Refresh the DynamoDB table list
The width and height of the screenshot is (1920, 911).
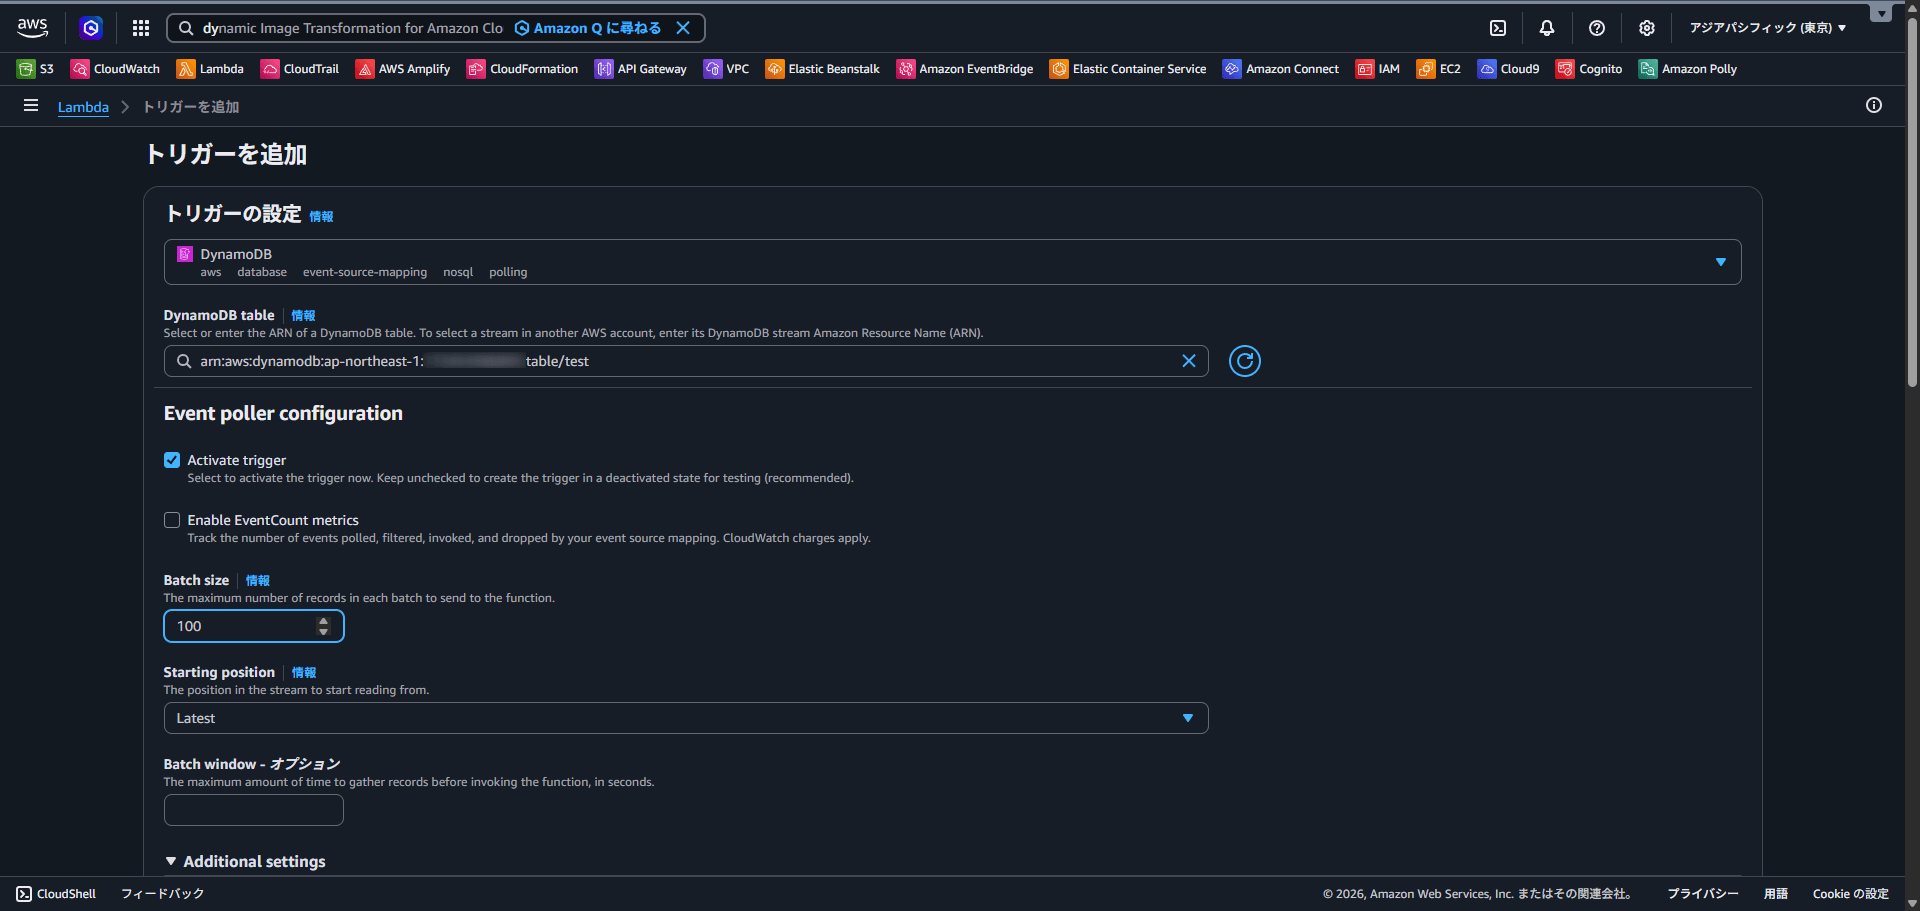1244,361
